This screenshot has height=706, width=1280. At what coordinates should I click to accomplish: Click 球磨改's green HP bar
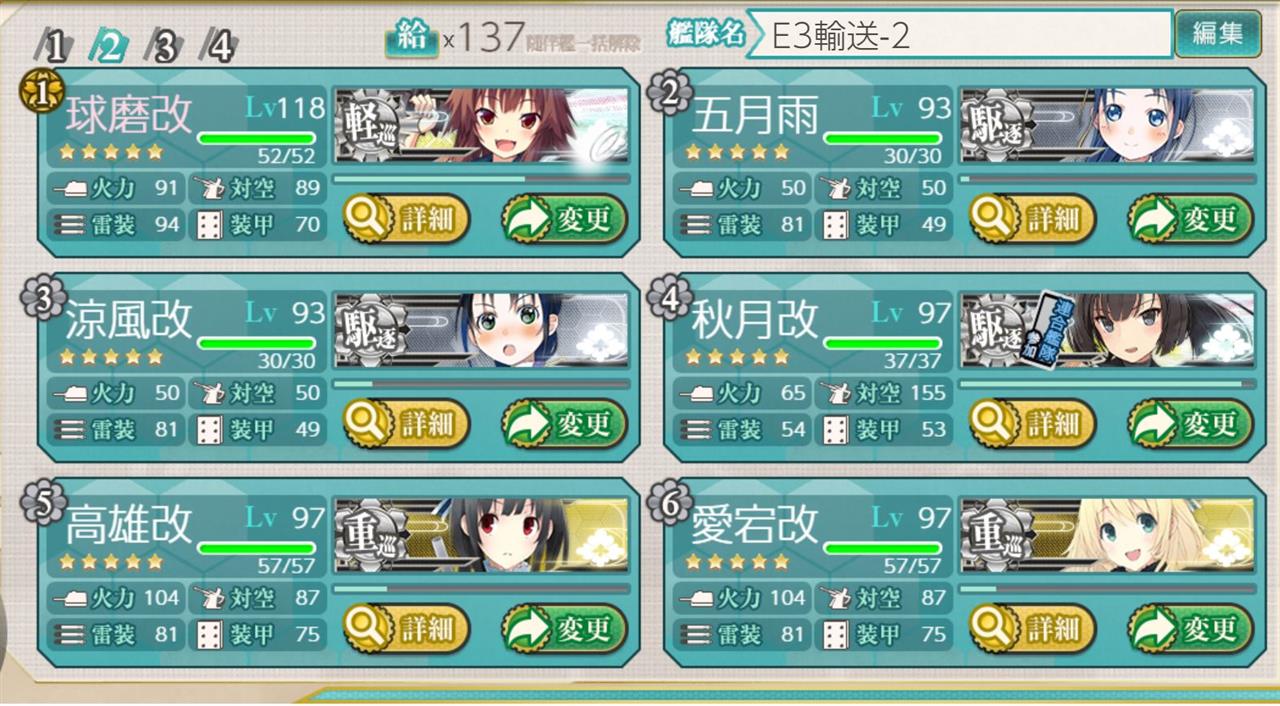click(257, 138)
